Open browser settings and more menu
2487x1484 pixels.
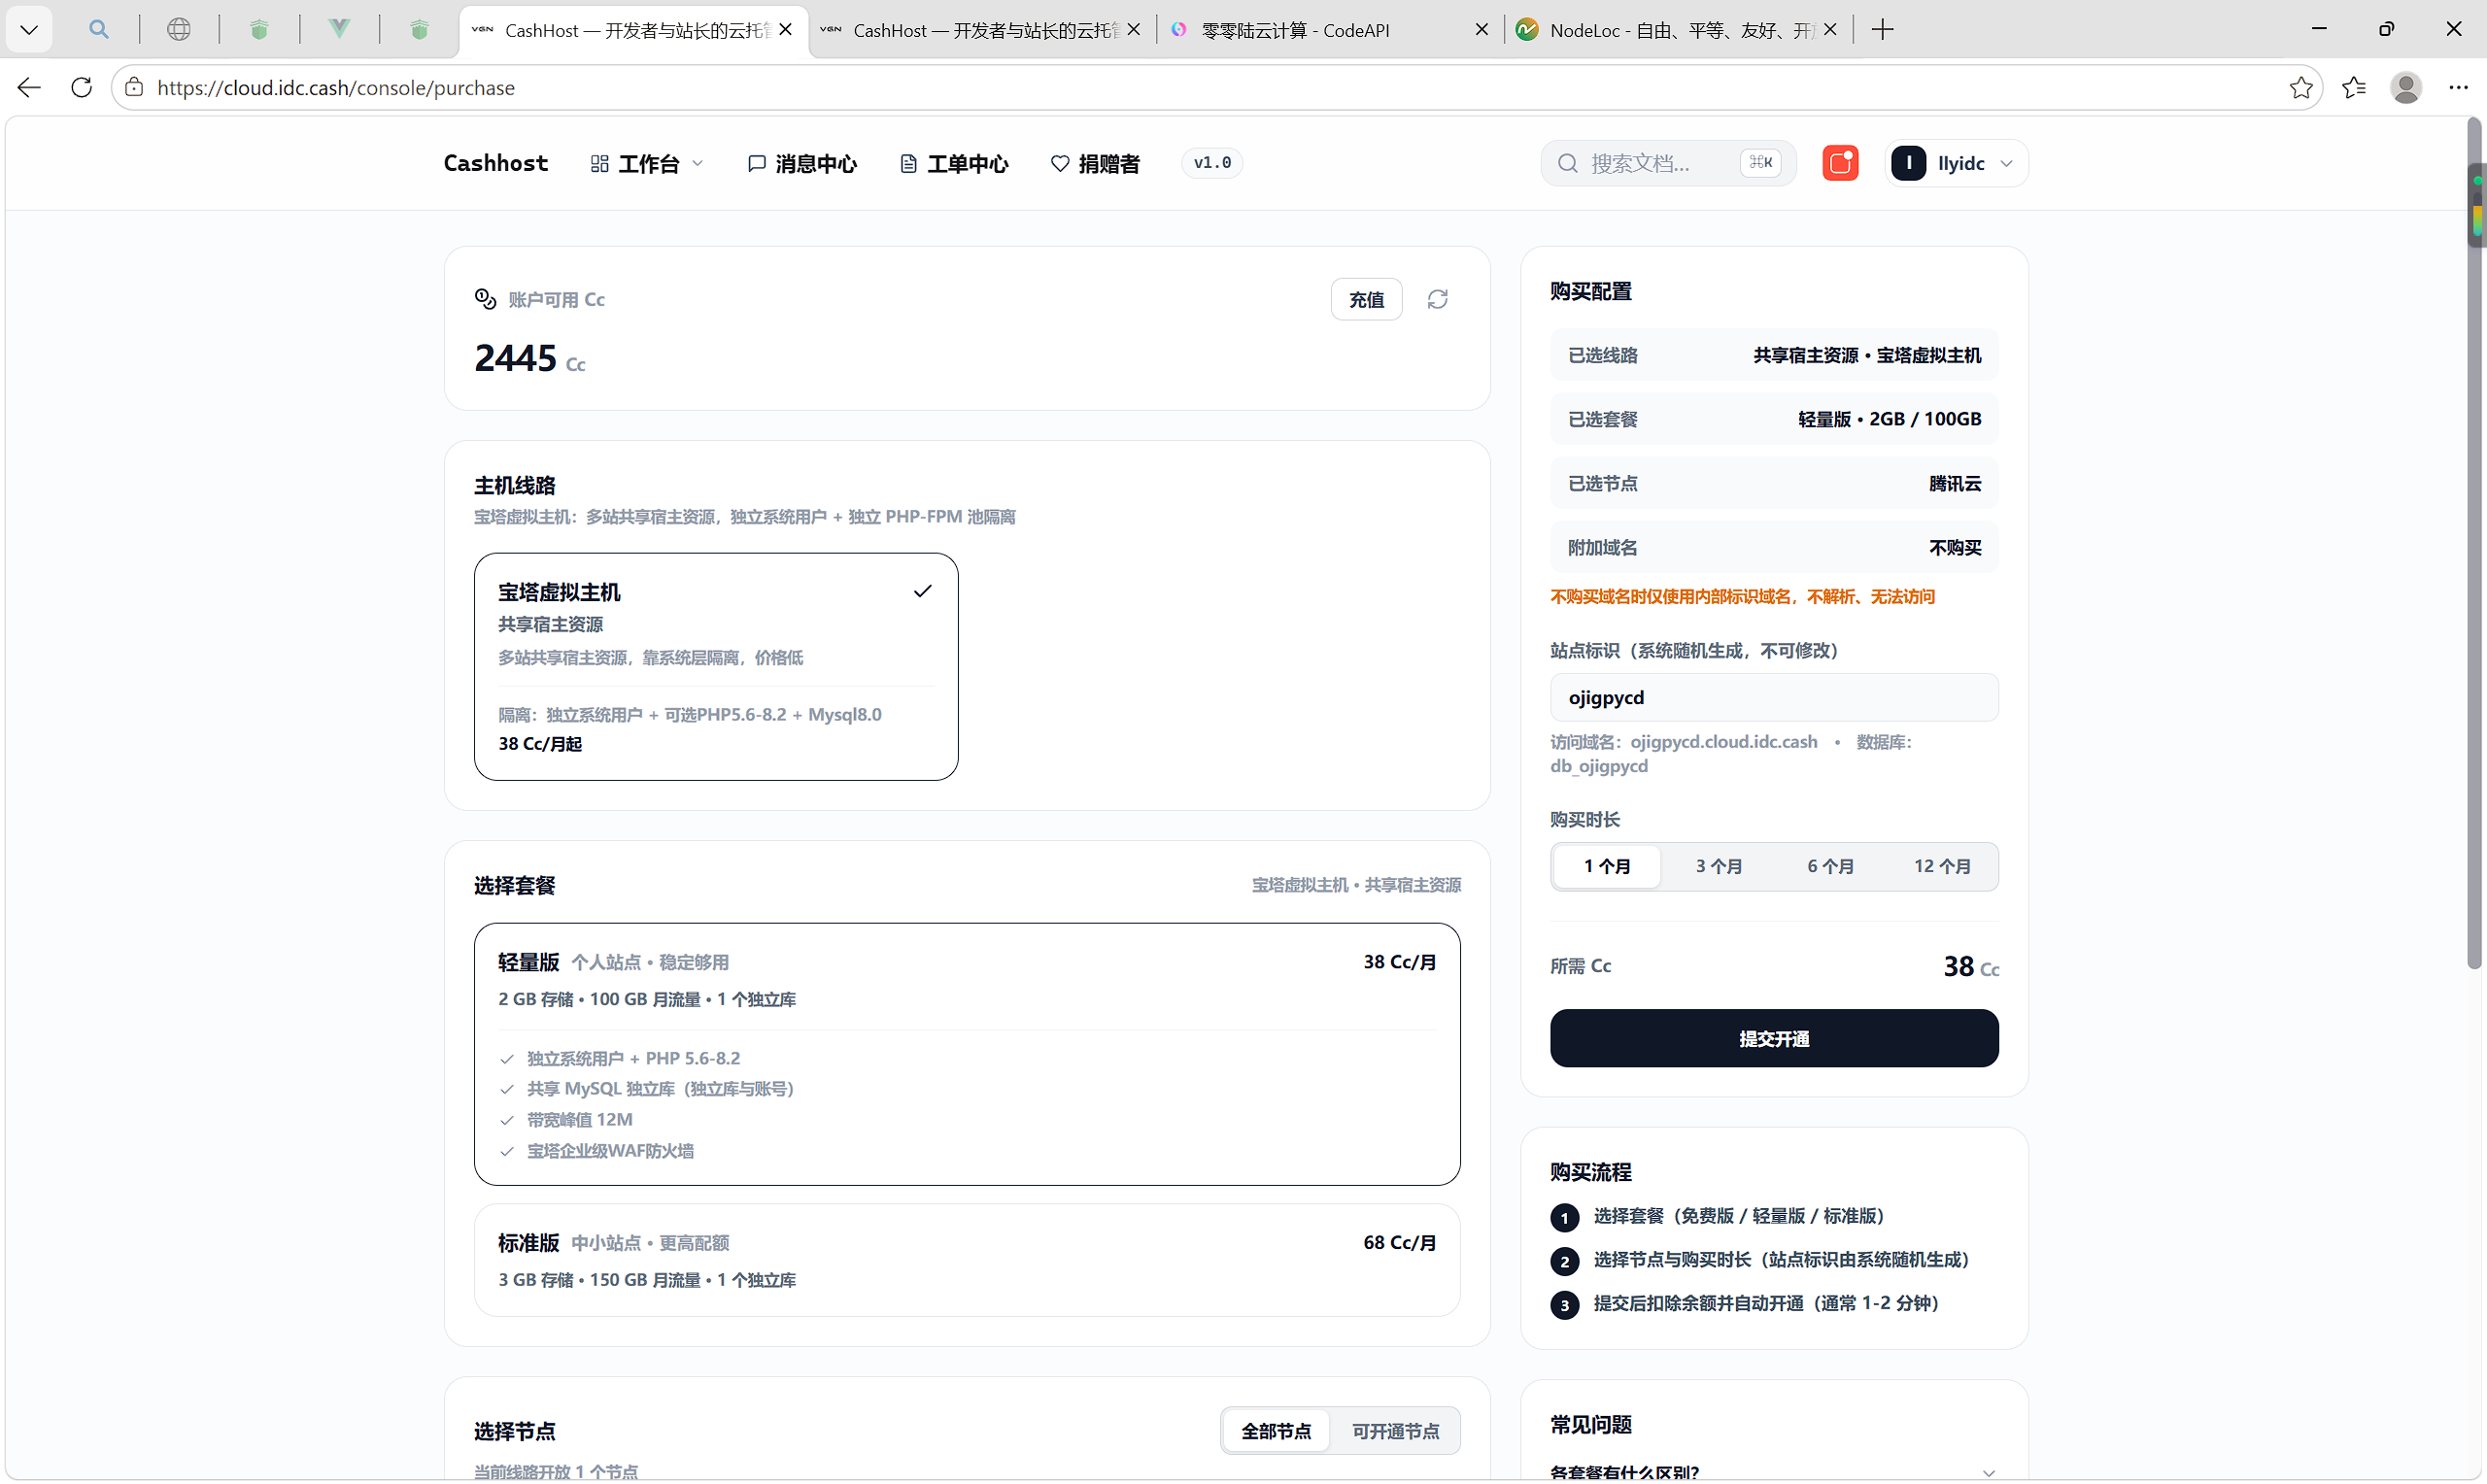point(2459,88)
